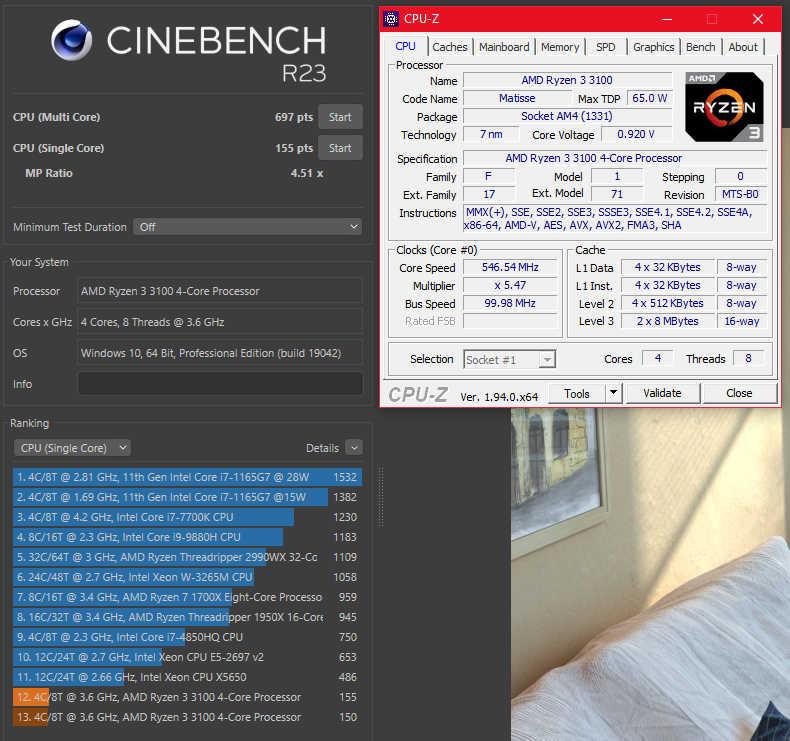Select ranking row 12 Ryzen 3 3100 scoring 155
This screenshot has width=790, height=741.
click(187, 697)
